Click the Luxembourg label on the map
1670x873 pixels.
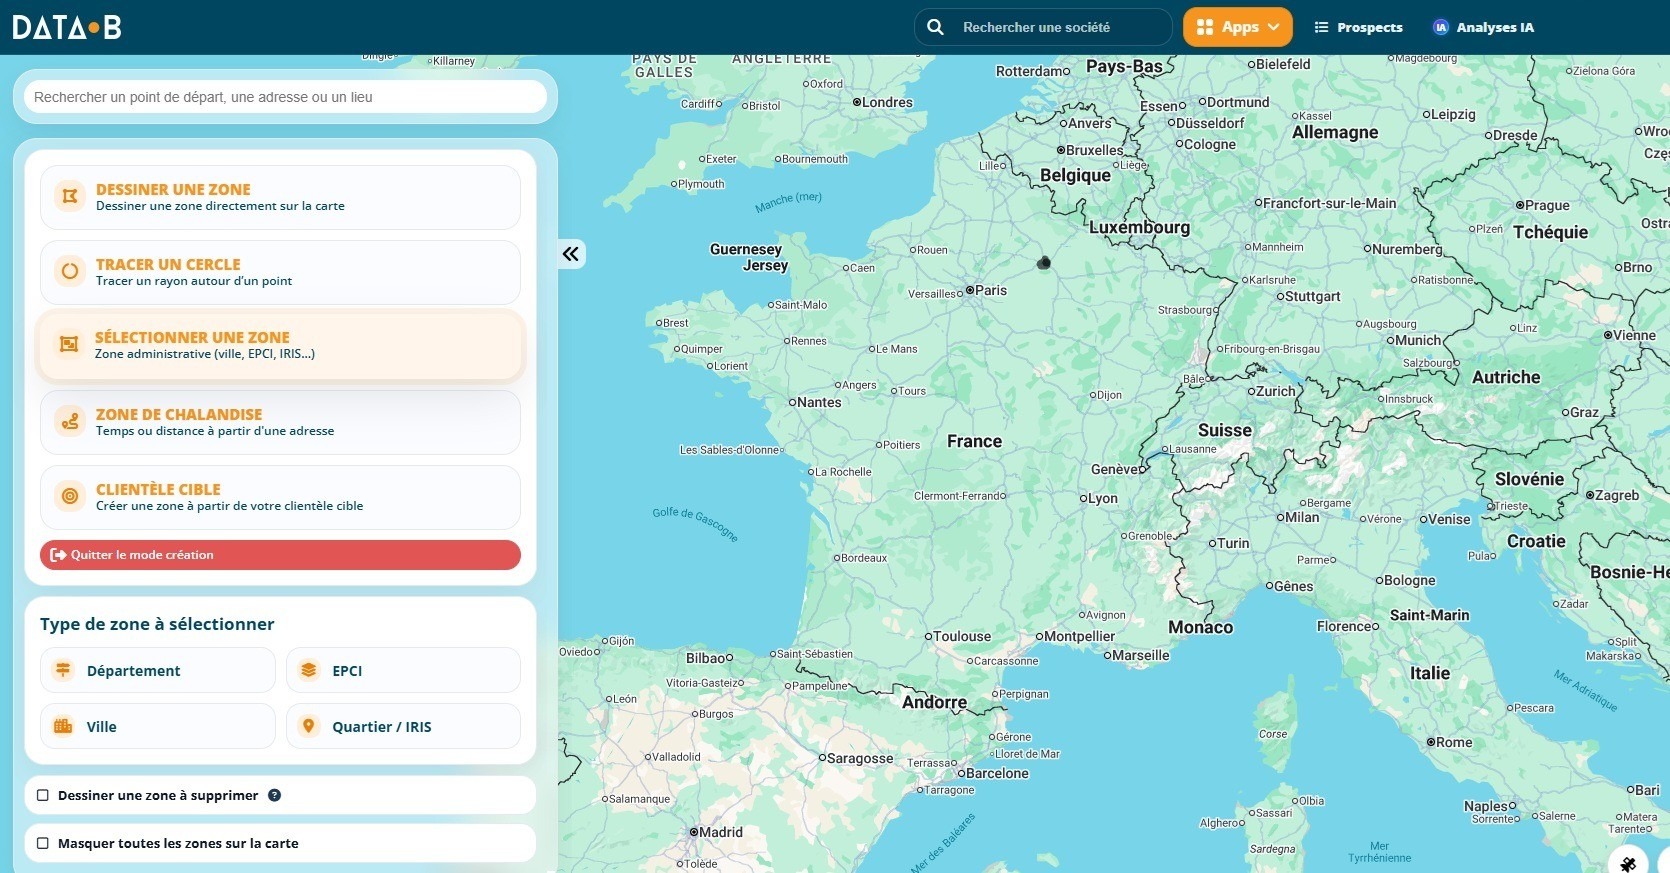pos(1139,227)
